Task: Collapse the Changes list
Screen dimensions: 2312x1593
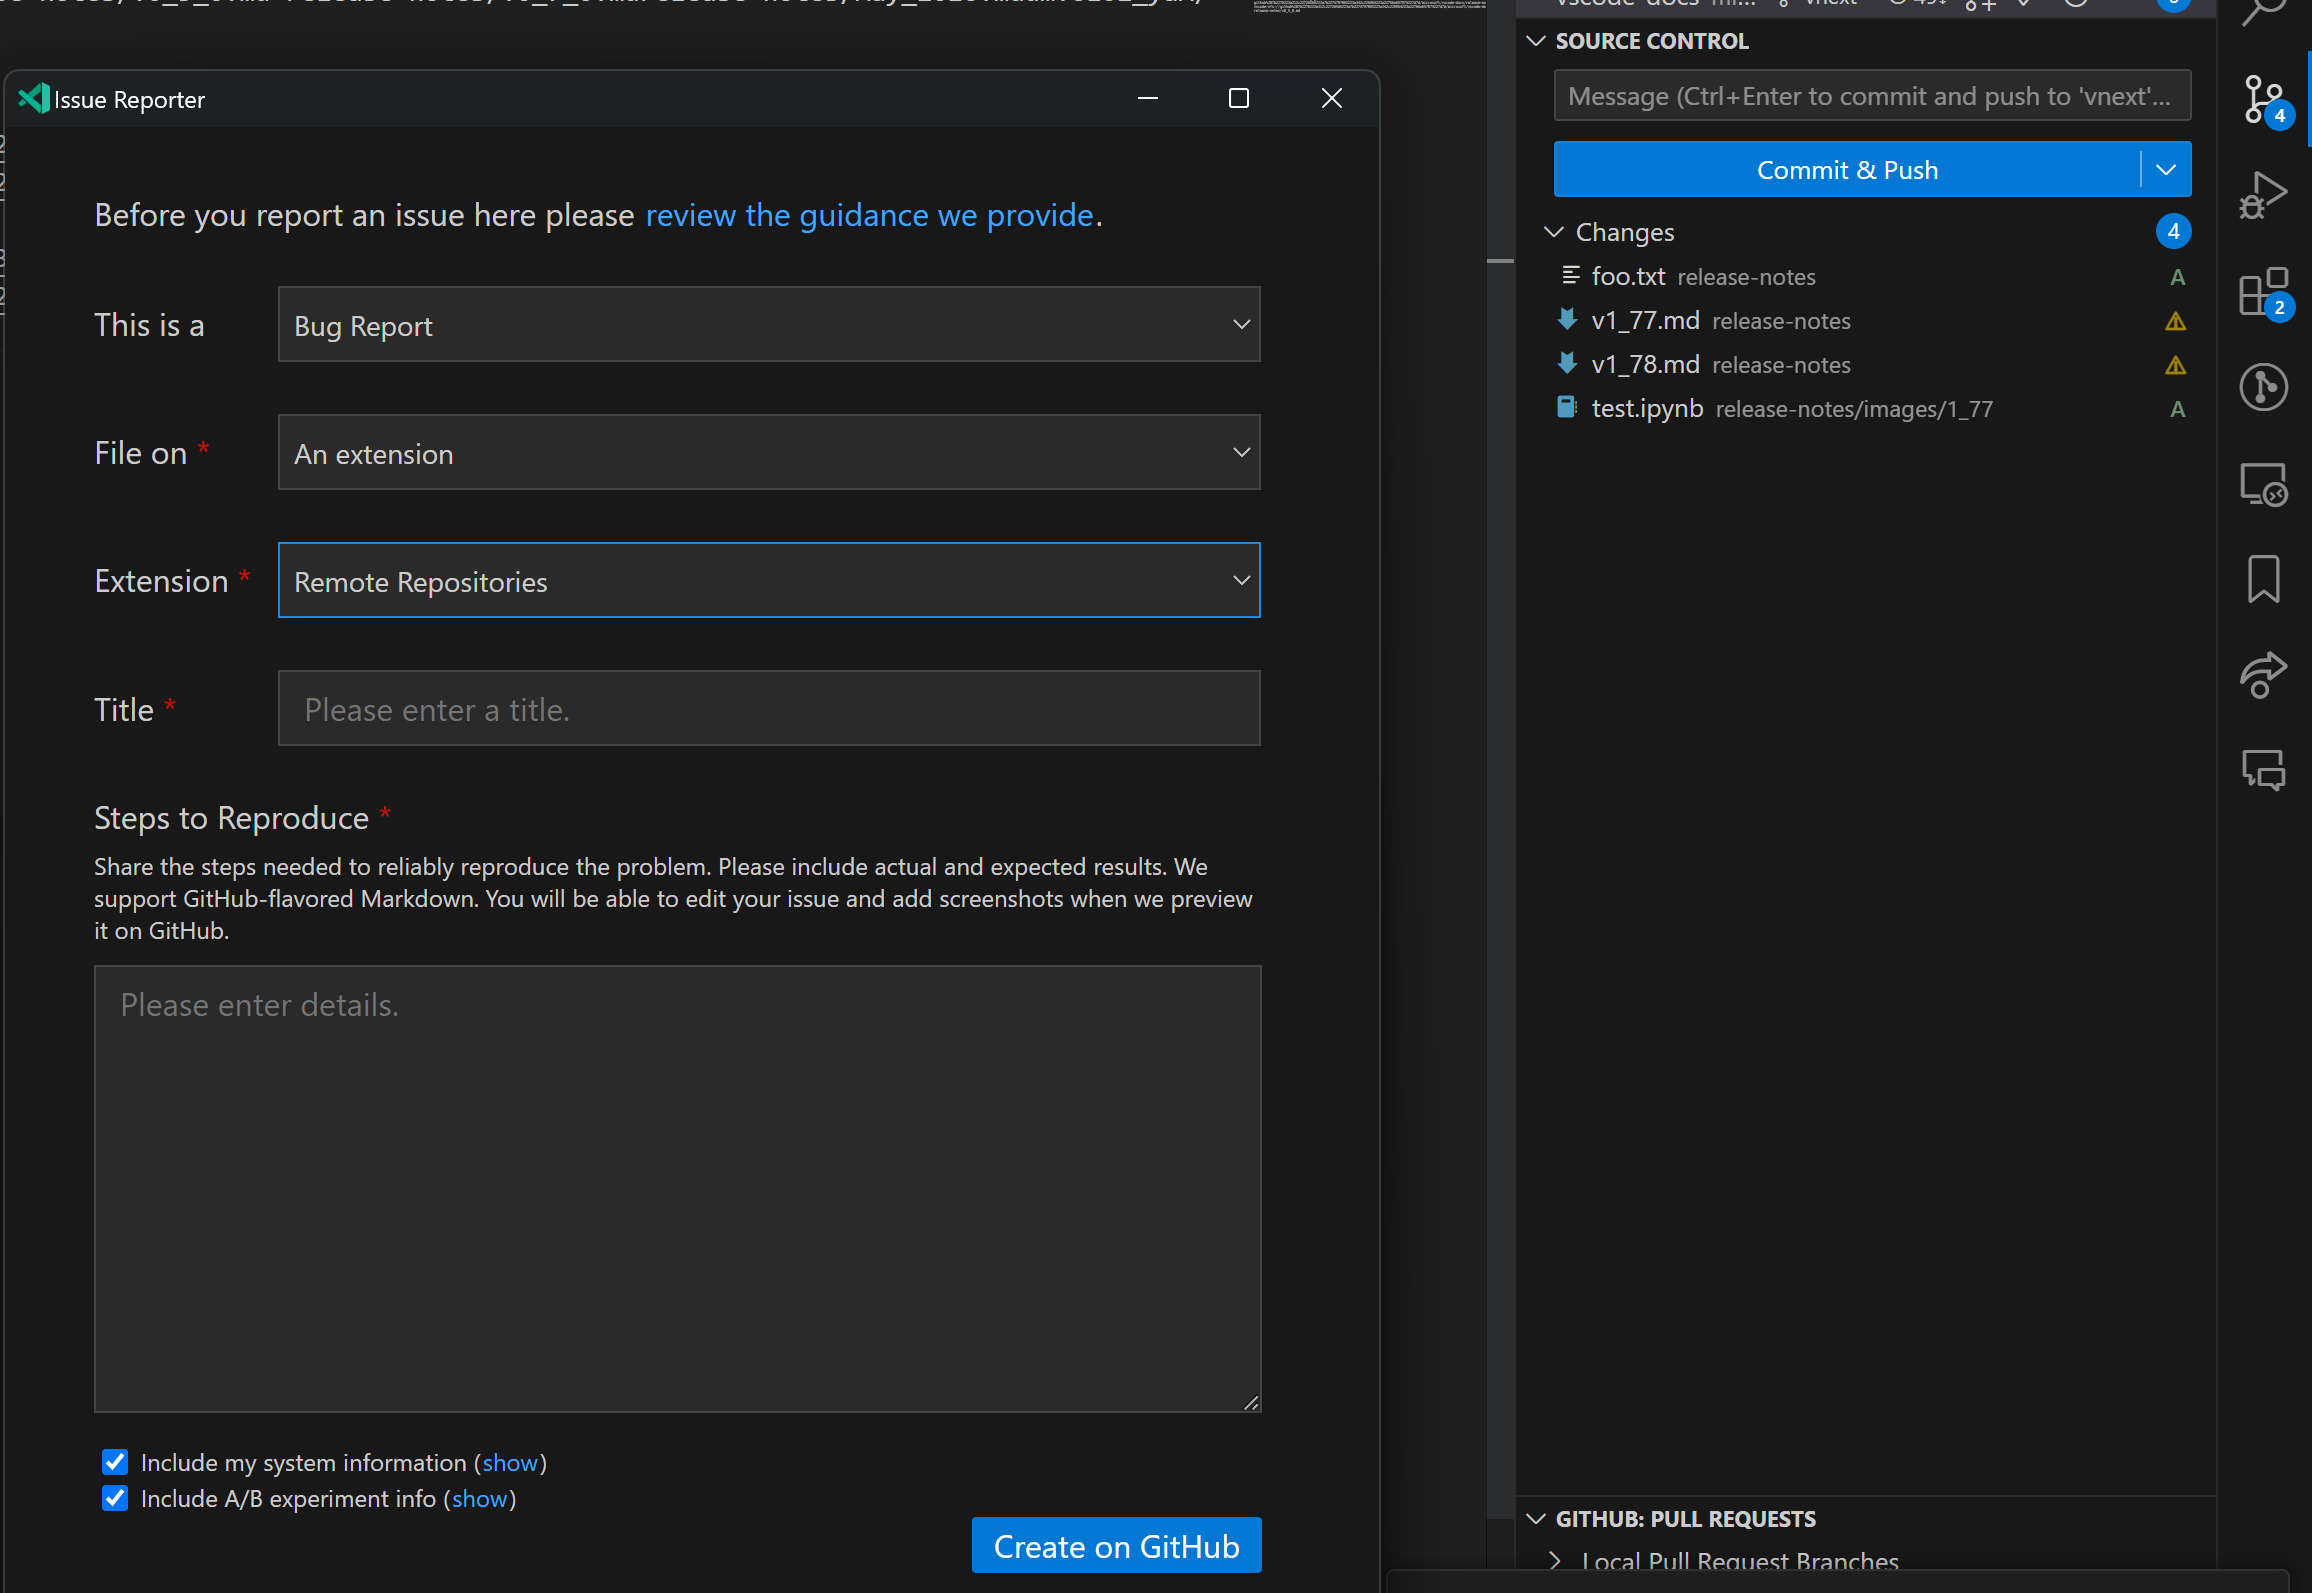Action: [x=1553, y=231]
